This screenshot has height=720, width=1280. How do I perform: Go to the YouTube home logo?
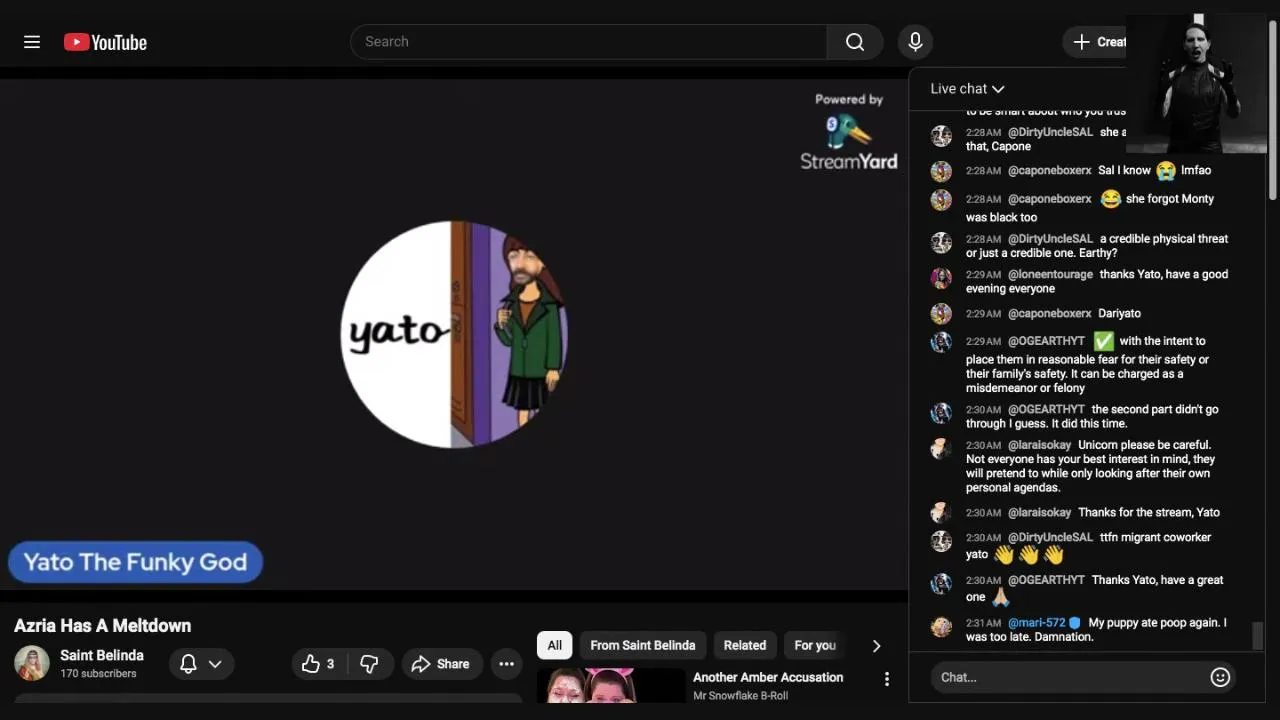click(105, 42)
